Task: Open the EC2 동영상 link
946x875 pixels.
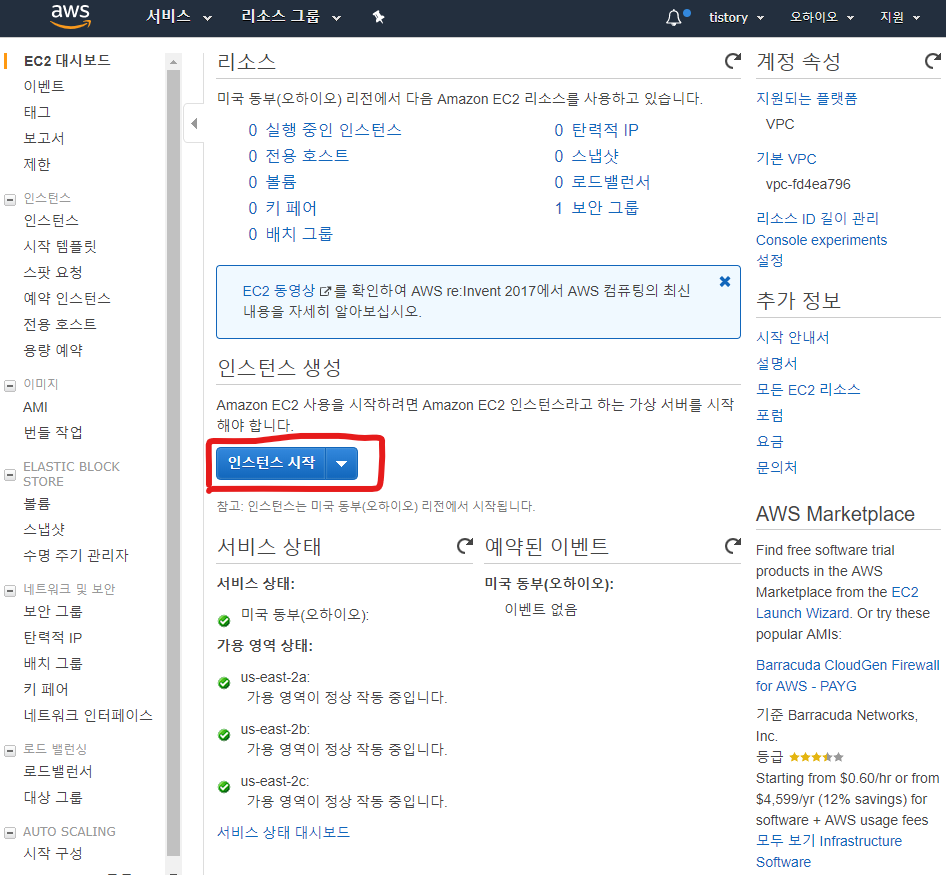Action: (279, 291)
